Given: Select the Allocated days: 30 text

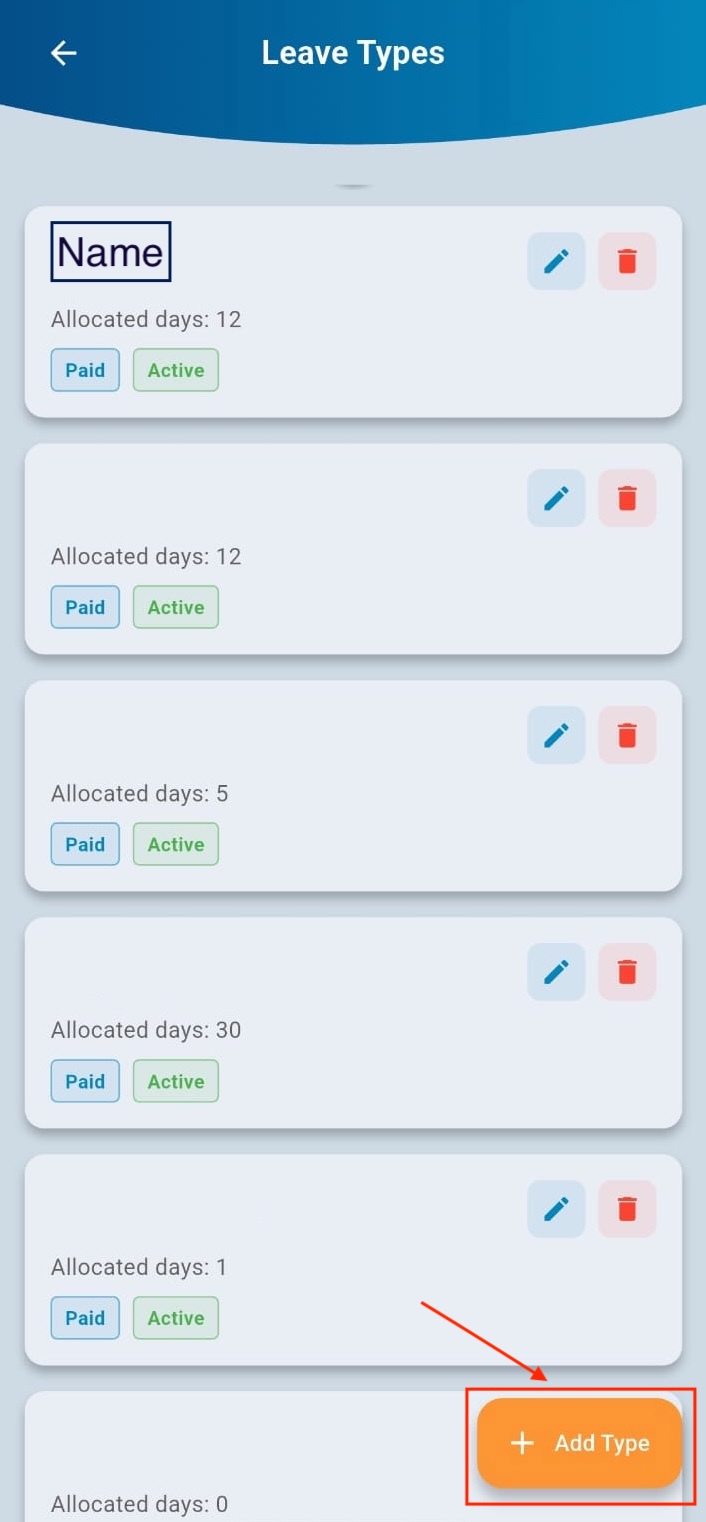Looking at the screenshot, I should [146, 1030].
